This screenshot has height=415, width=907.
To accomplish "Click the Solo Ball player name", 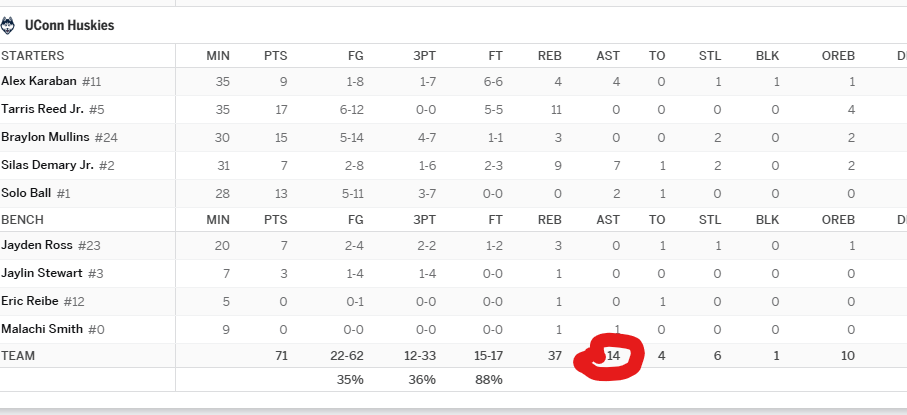I will pos(26,193).
